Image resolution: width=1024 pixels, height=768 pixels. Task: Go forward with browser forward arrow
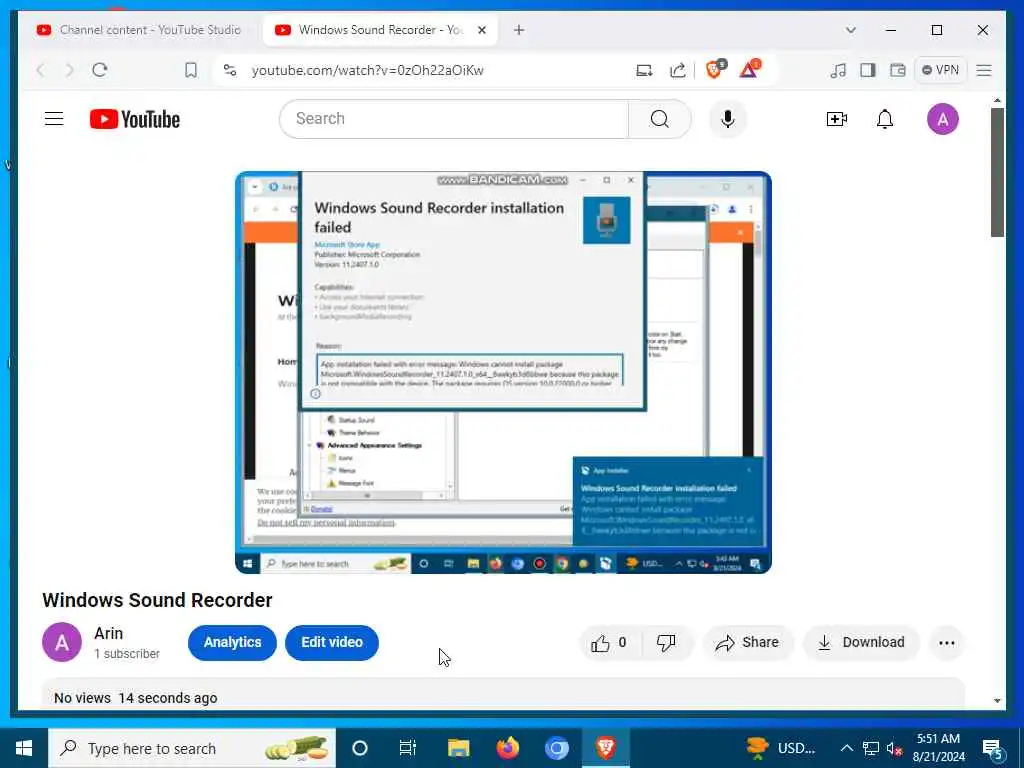point(69,70)
